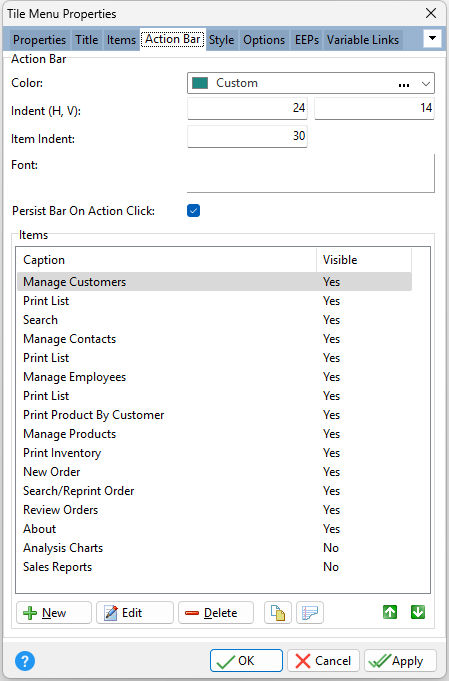Click the Delete item button
This screenshot has height=681, width=449.
(216, 612)
